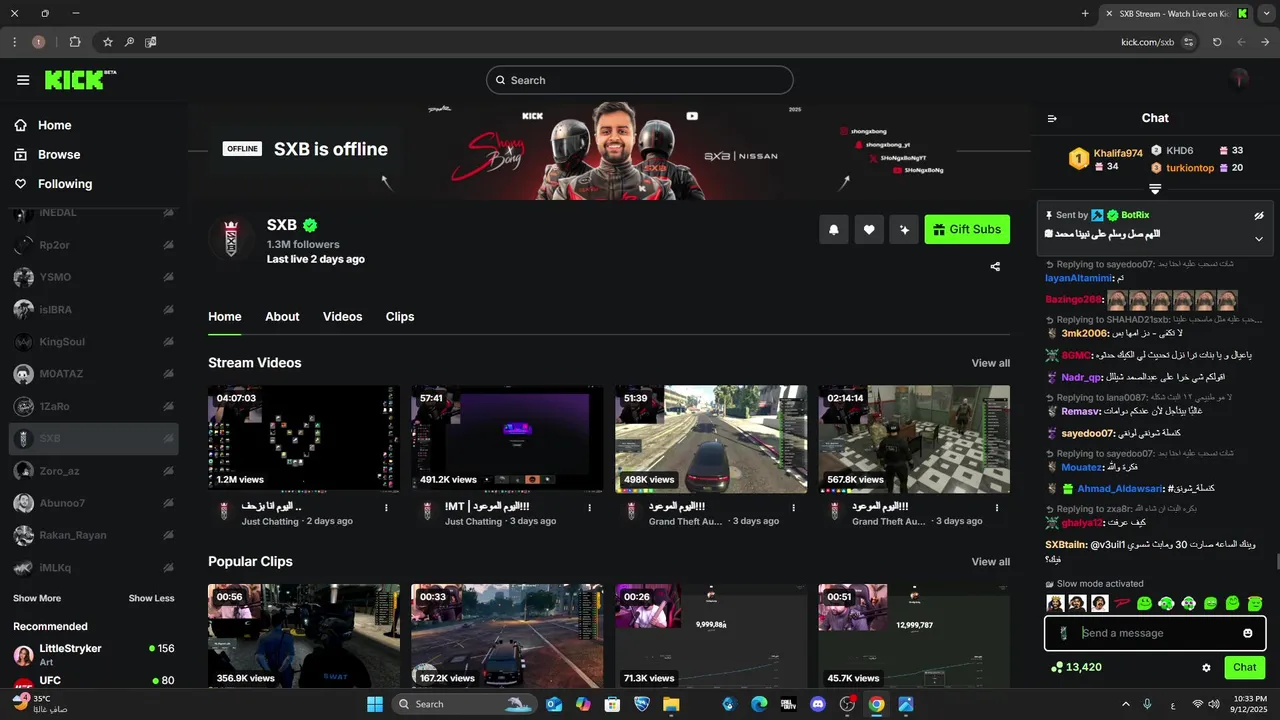This screenshot has height=720, width=1280.
Task: Click the heart follow button for SXB
Action: [x=869, y=230]
